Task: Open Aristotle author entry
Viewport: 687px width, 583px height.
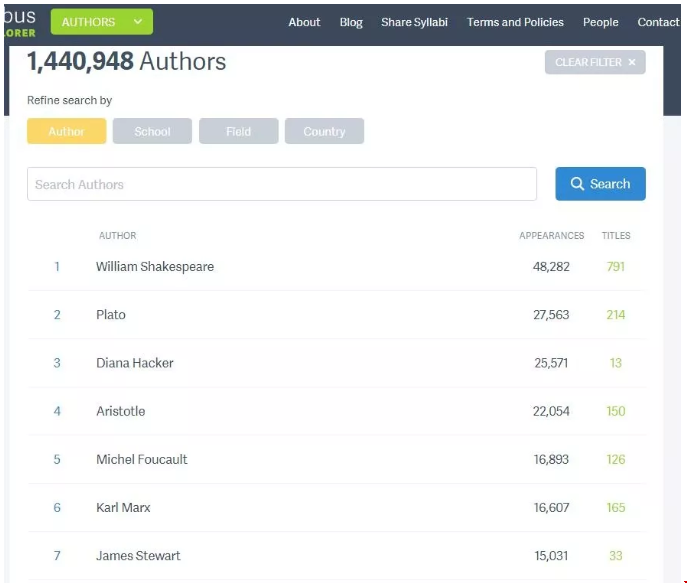Action: coord(120,411)
